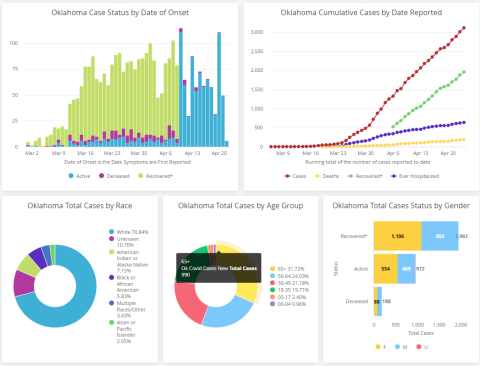This screenshot has height=366, width=480.
Task: Click 36-49 21.18% age legend entry
Action: click(289, 283)
